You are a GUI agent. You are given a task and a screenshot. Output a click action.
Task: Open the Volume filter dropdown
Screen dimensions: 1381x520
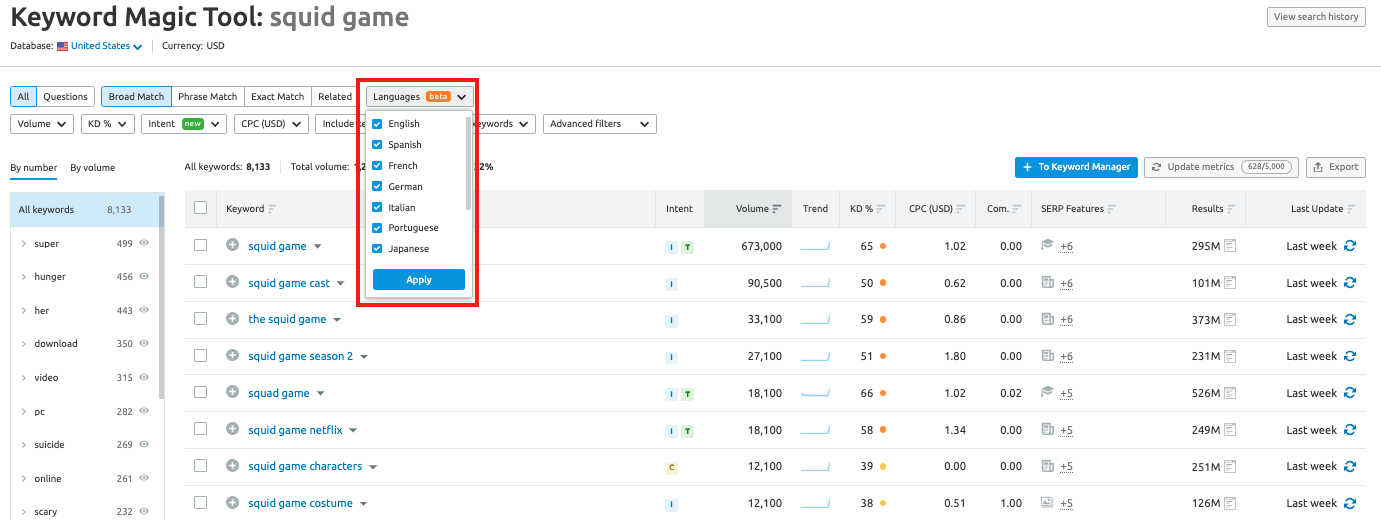(x=41, y=124)
